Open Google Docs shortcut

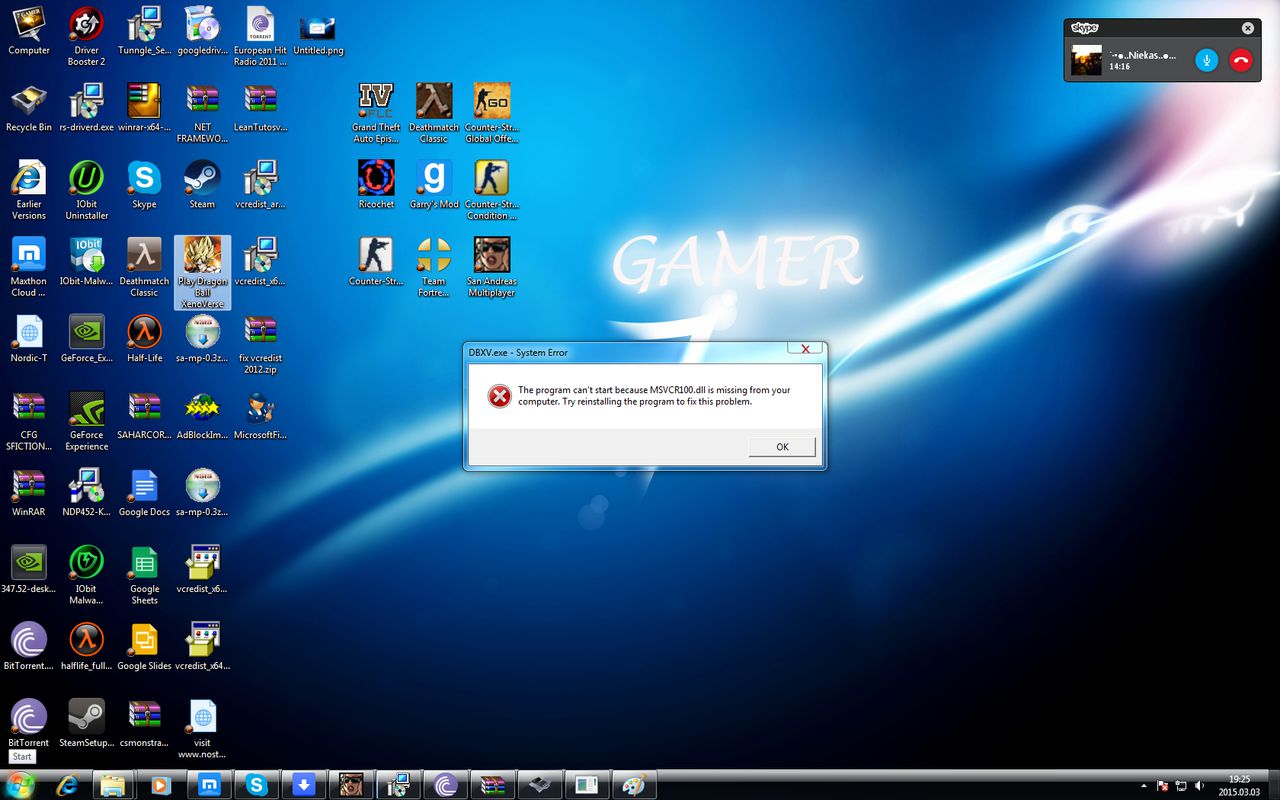coord(144,492)
